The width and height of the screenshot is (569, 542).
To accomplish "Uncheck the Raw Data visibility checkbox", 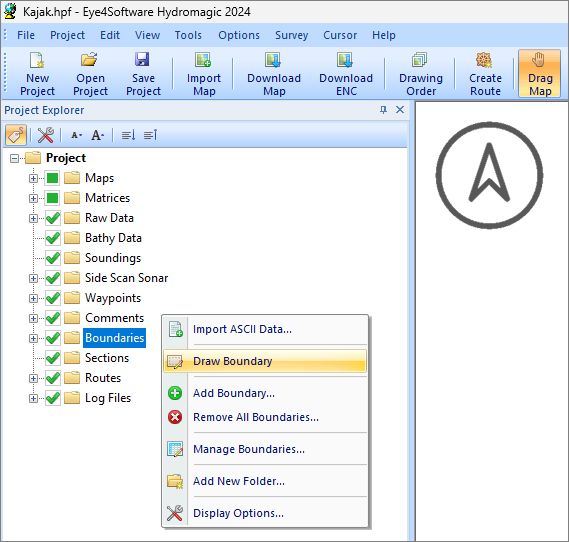I will (53, 218).
